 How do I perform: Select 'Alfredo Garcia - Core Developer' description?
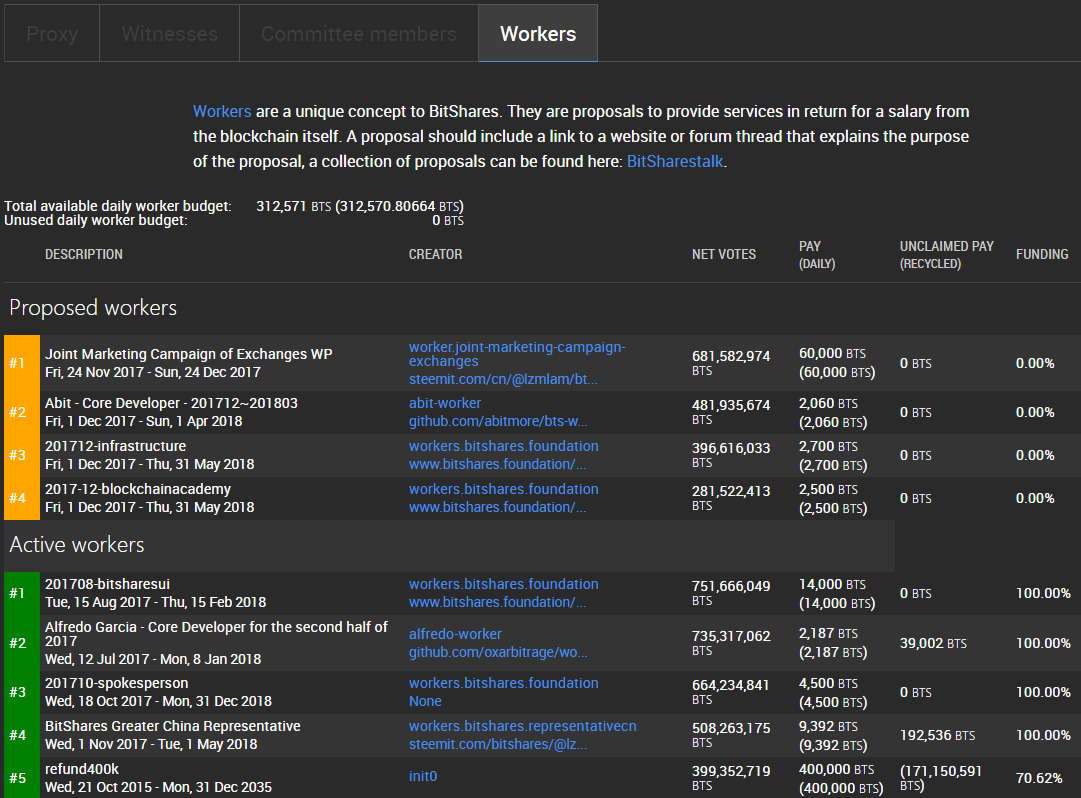click(216, 634)
